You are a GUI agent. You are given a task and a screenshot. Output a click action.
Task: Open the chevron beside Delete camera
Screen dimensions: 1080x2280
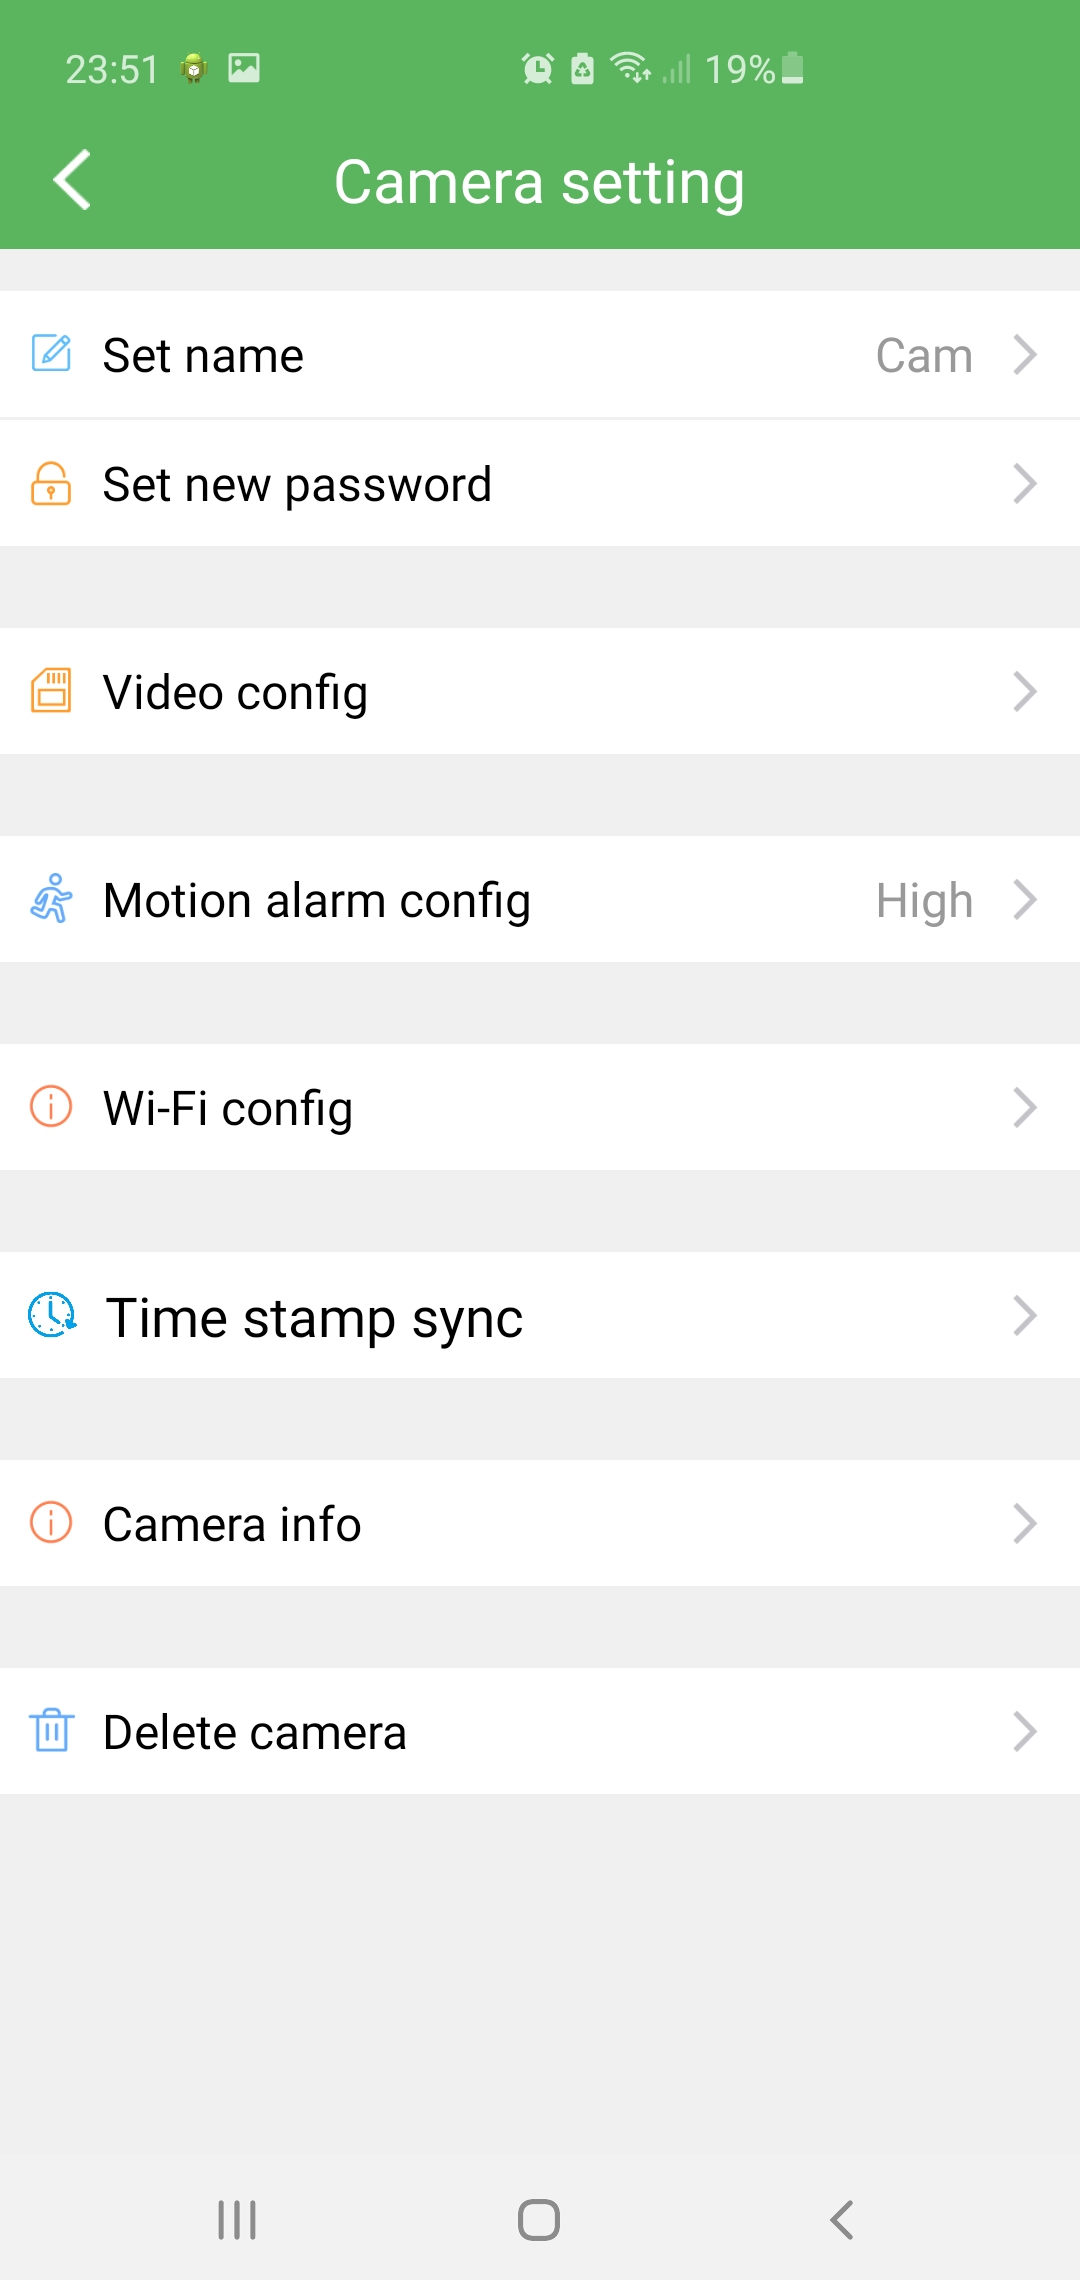pyautogui.click(x=1024, y=1731)
